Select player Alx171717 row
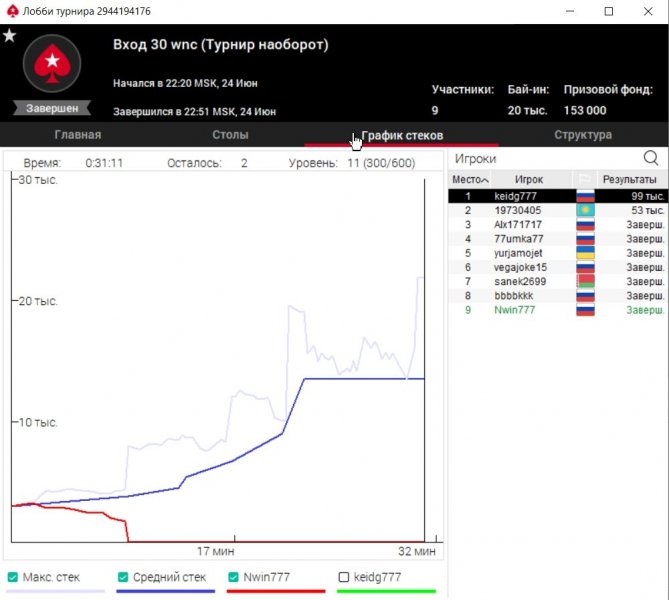Image resolution: width=669 pixels, height=600 pixels. click(518, 225)
